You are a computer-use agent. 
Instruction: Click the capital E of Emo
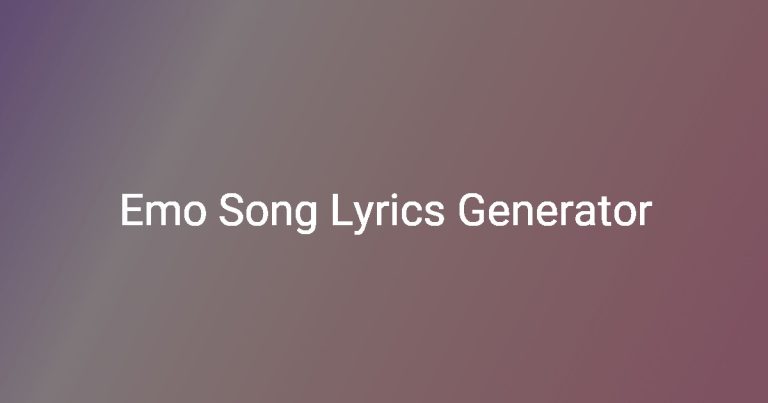click(132, 210)
